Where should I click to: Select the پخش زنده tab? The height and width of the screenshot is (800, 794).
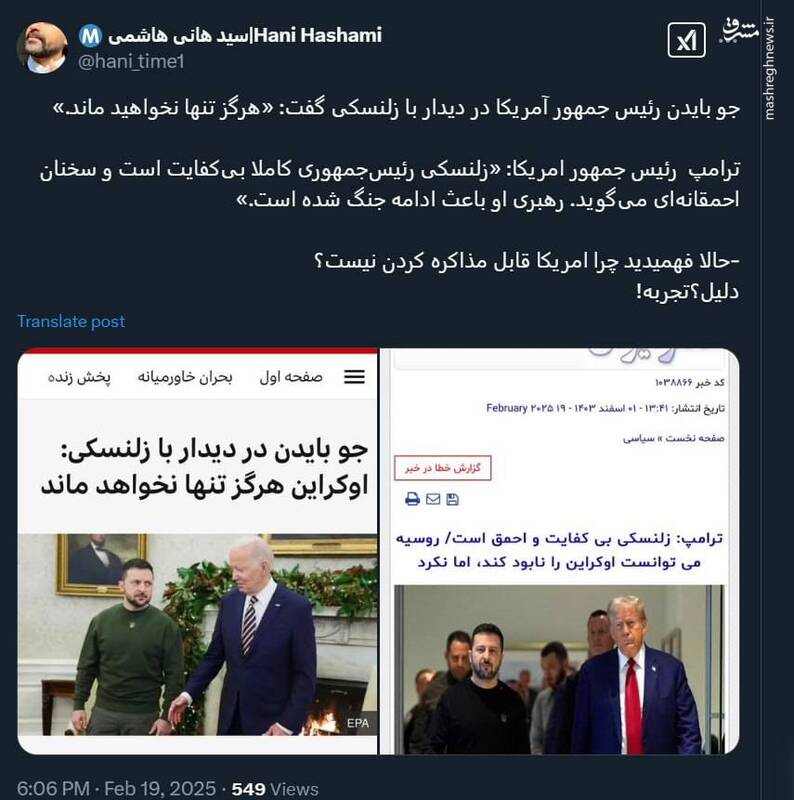click(79, 377)
